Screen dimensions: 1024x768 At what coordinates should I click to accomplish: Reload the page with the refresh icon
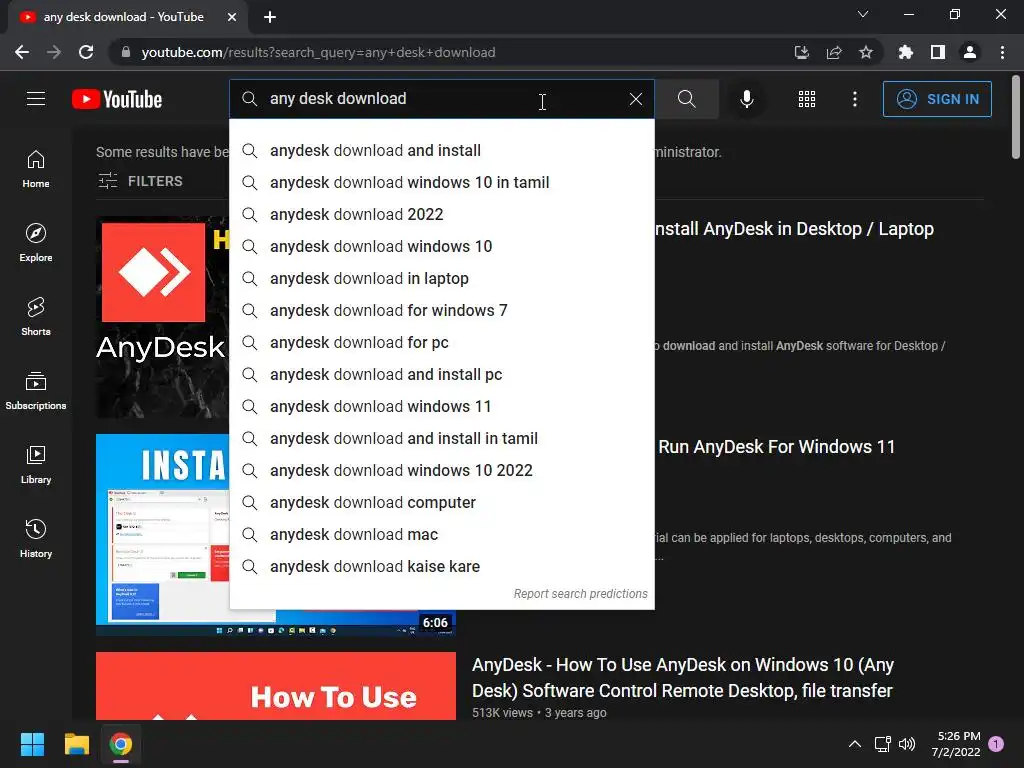point(86,52)
